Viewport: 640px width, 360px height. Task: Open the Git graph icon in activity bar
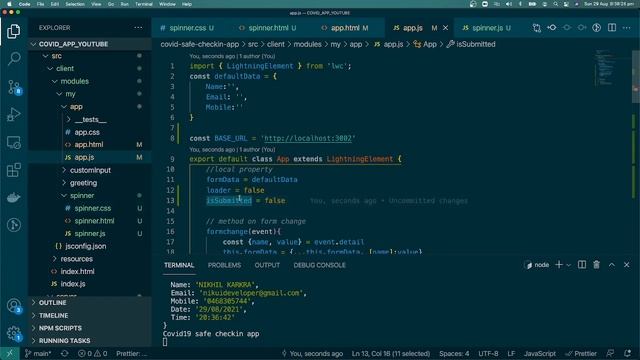point(13,225)
